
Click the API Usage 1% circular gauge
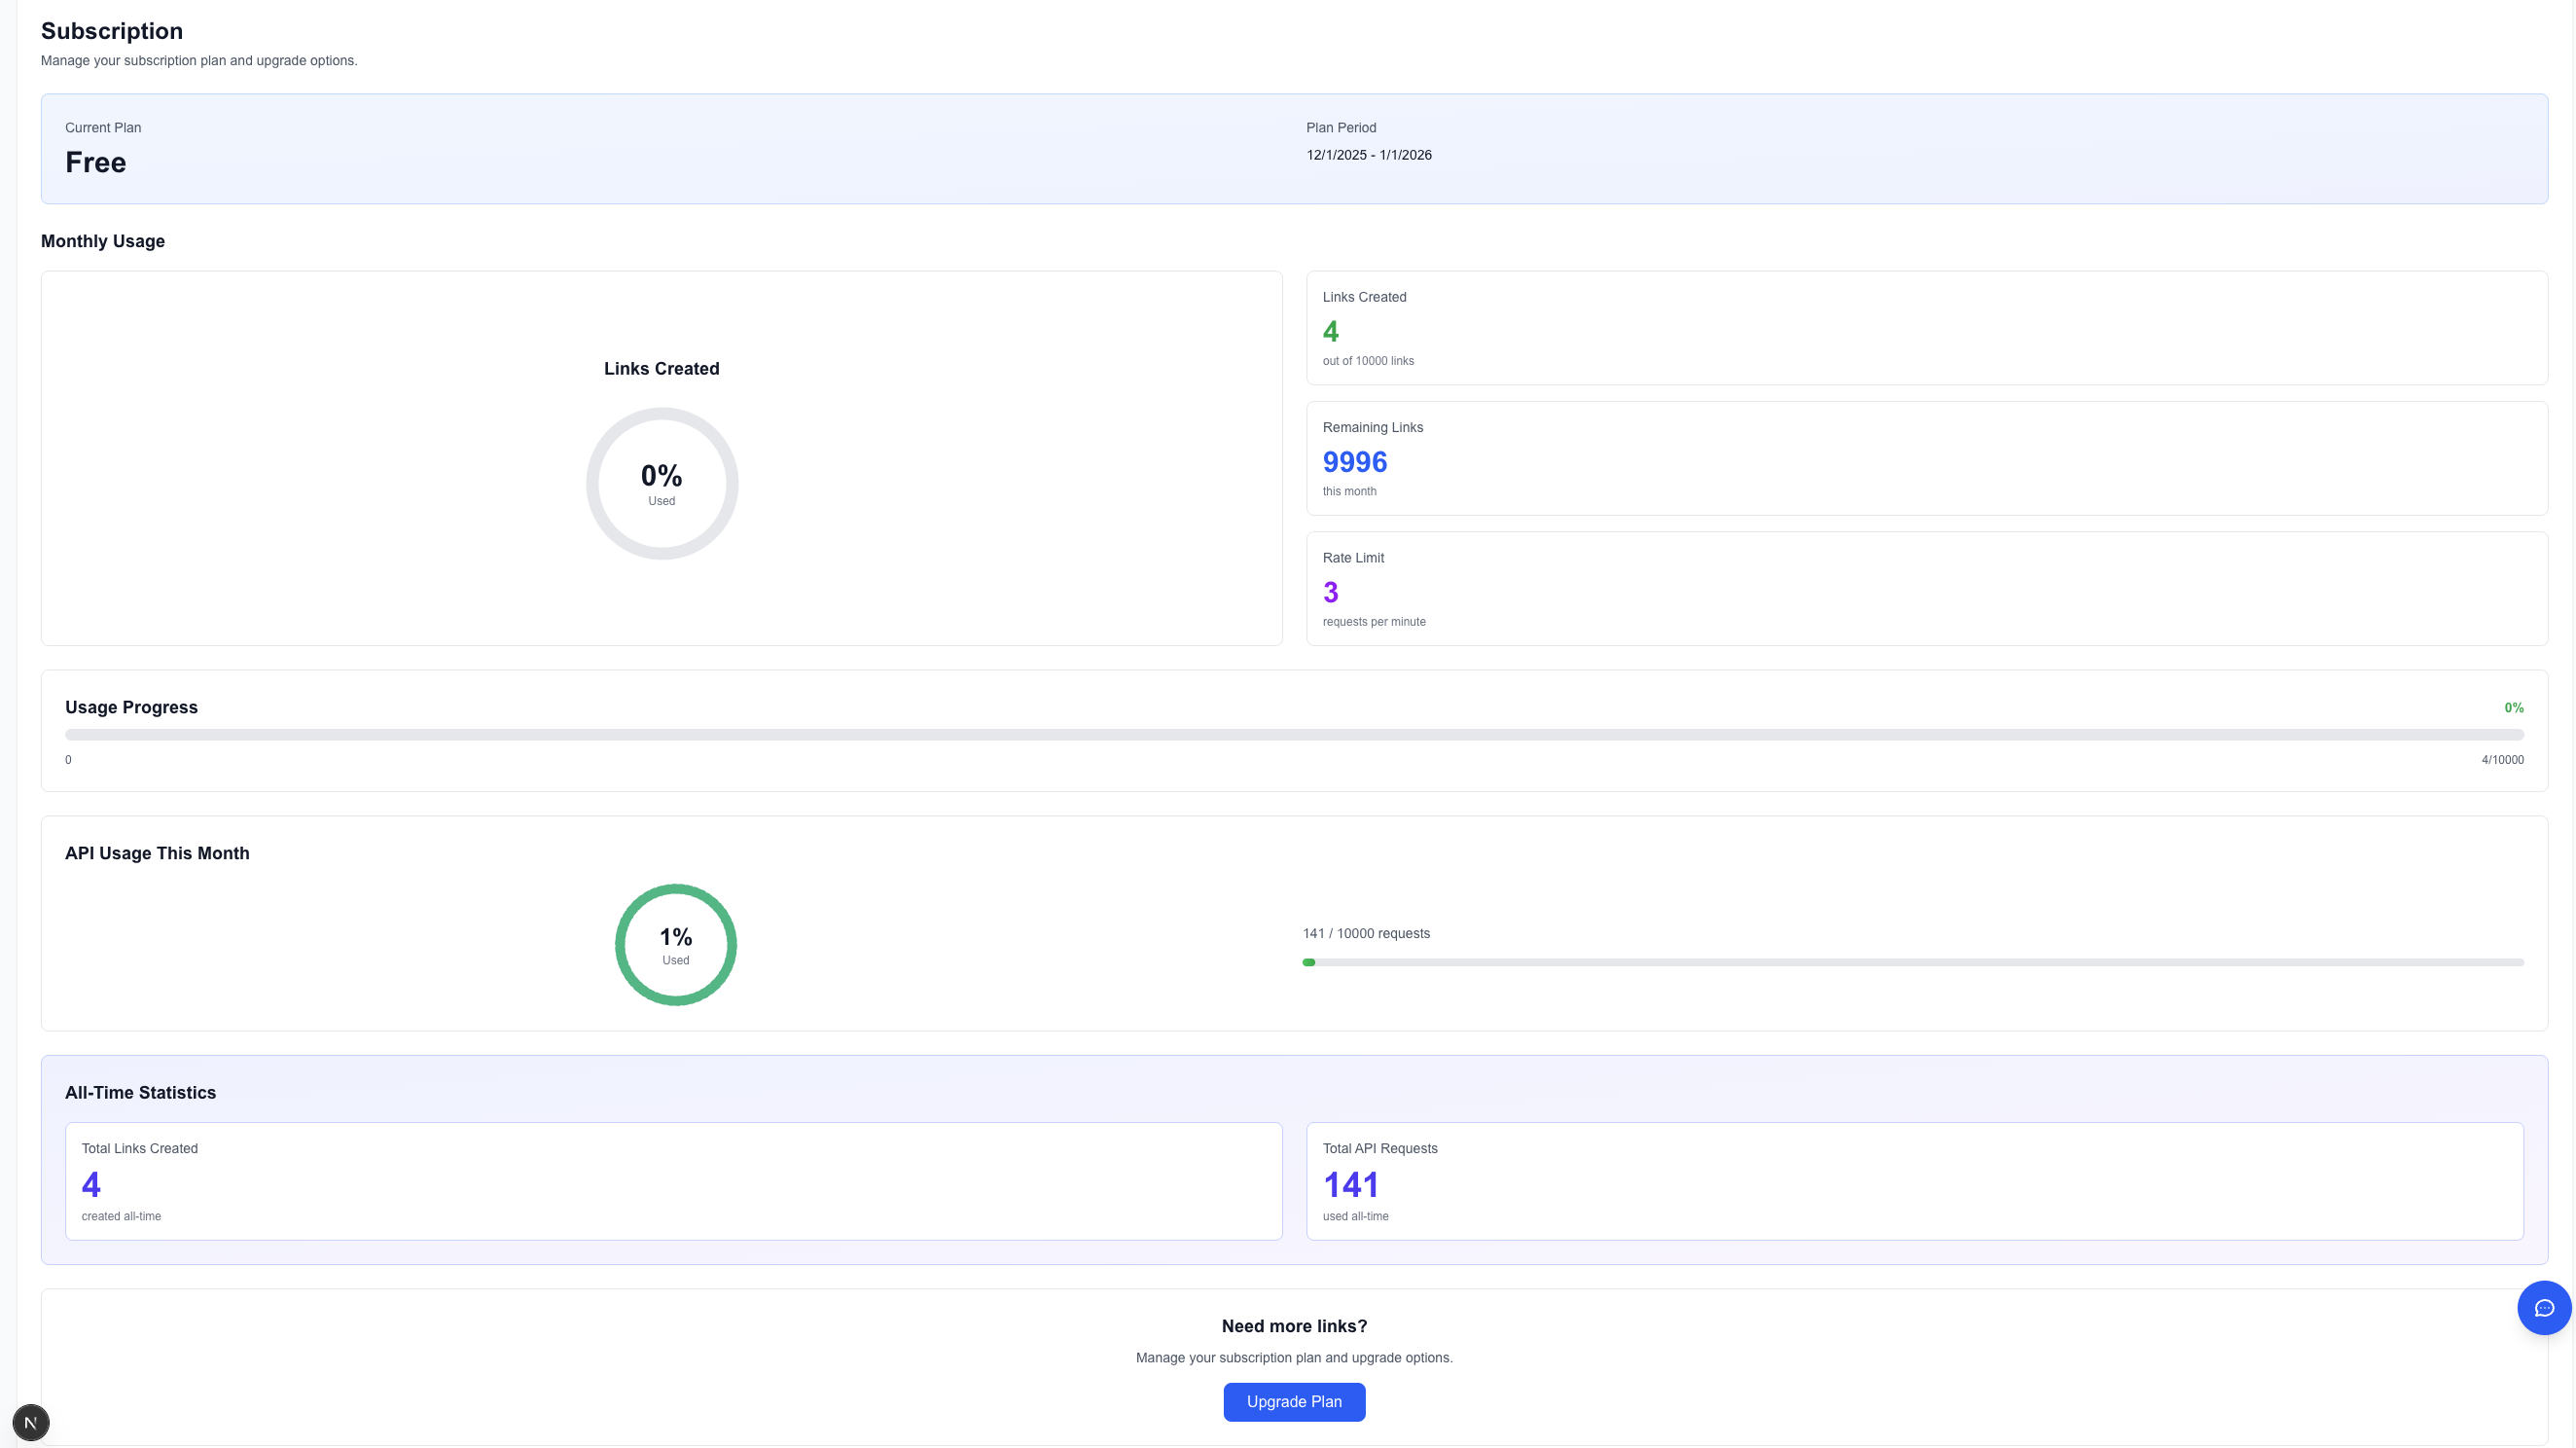point(675,944)
